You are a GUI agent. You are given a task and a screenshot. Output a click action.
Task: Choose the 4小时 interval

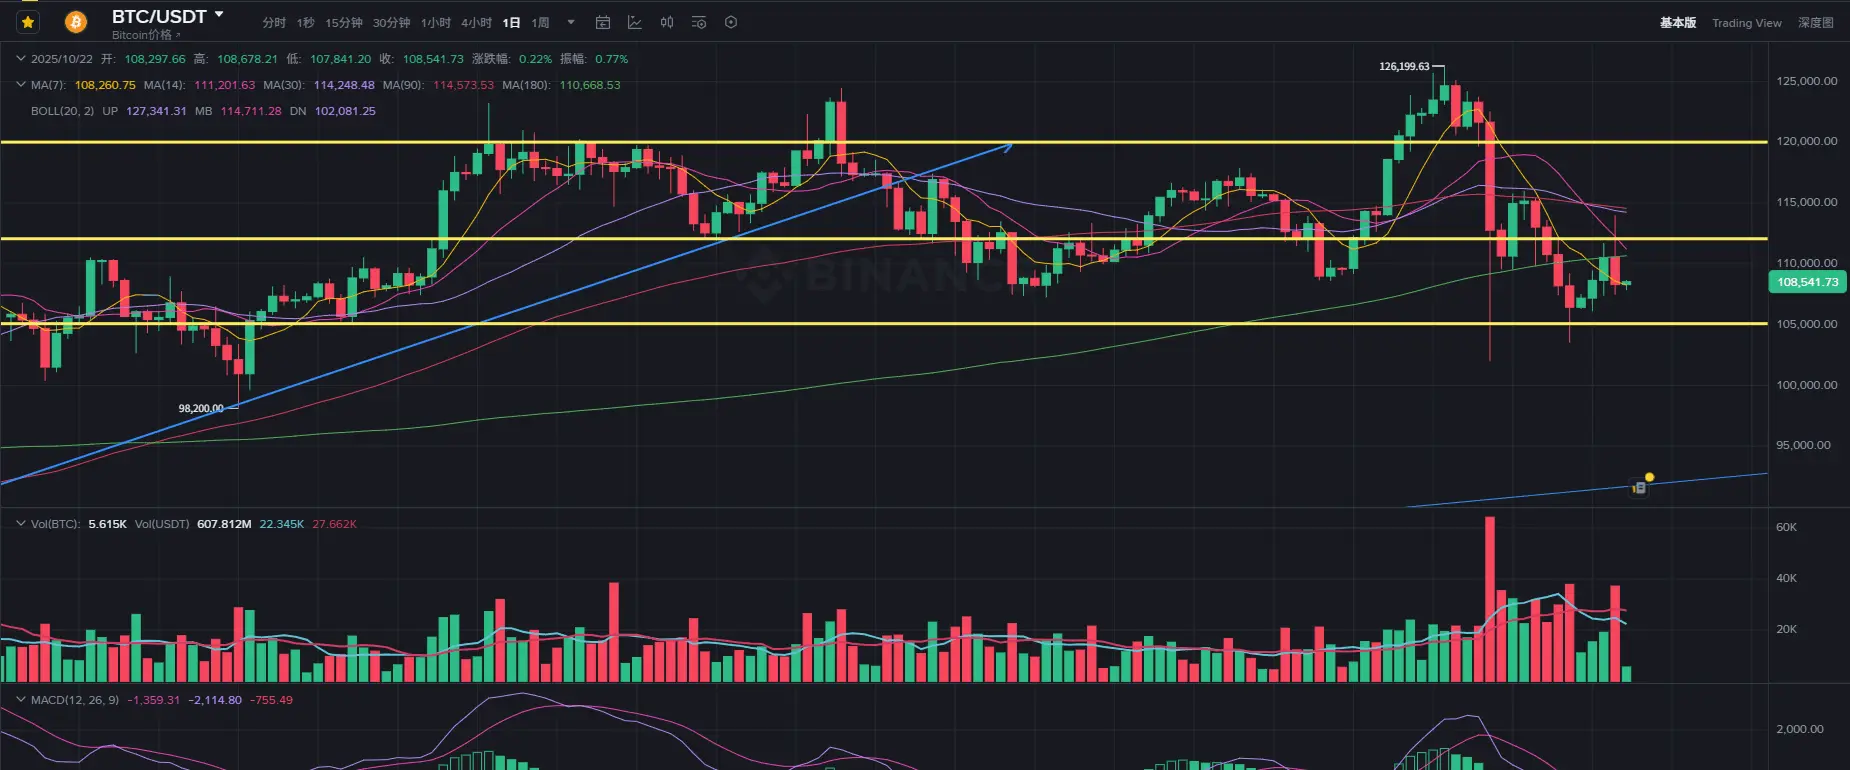tap(477, 23)
